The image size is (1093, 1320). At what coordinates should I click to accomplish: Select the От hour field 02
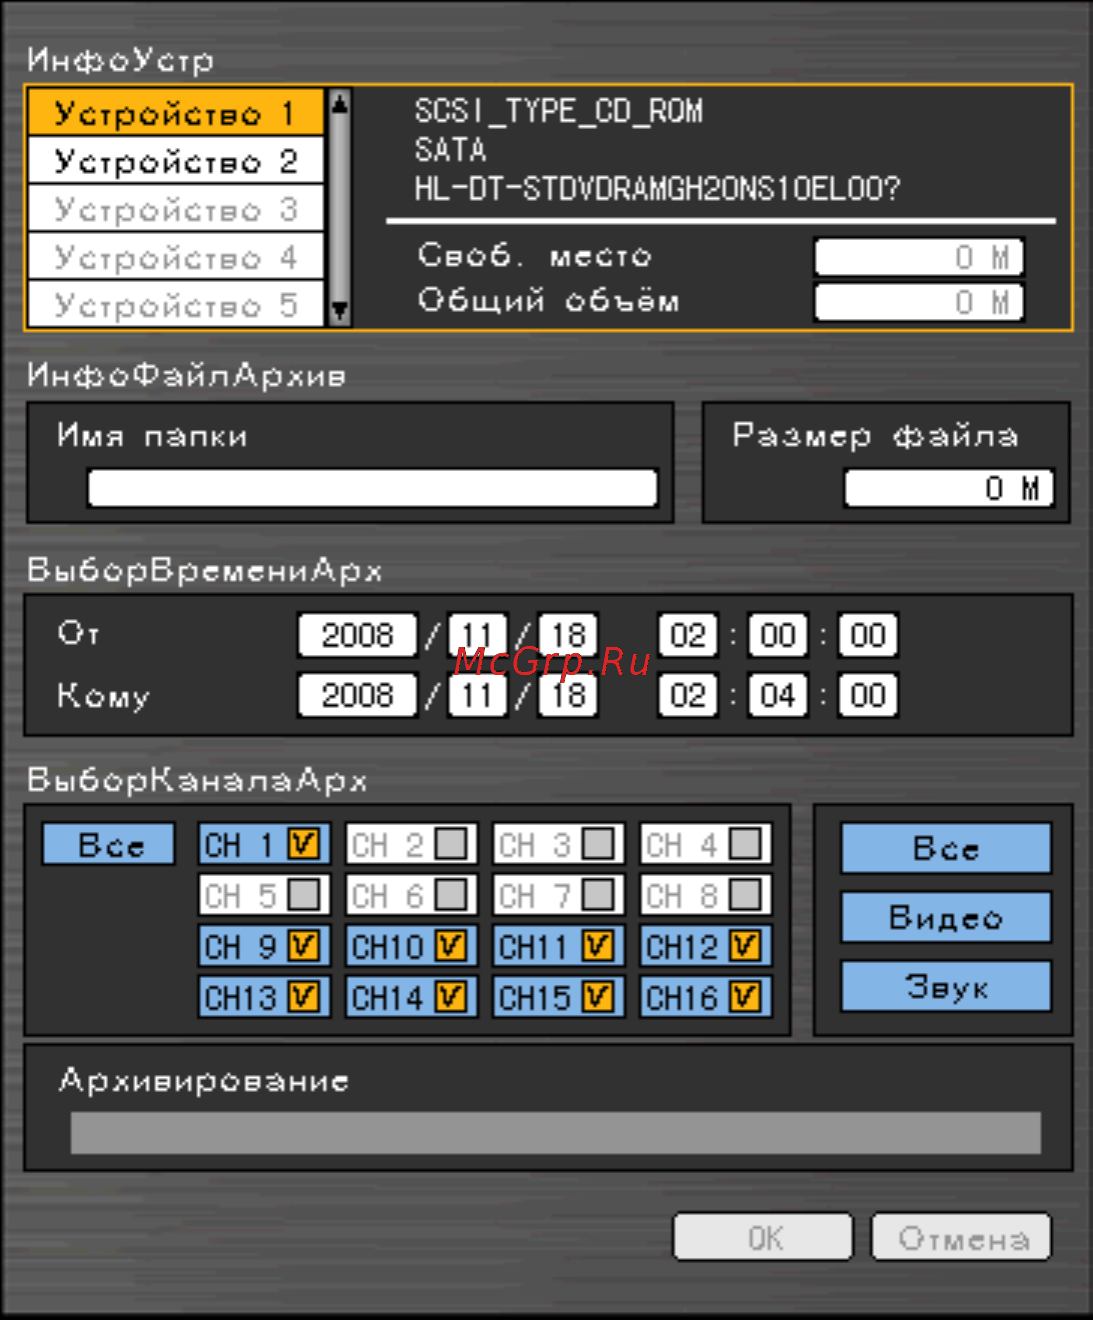(688, 635)
